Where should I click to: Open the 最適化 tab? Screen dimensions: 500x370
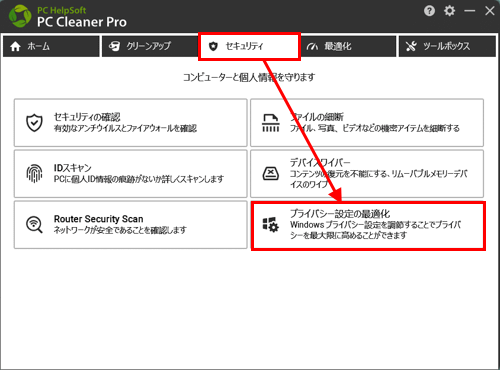(x=348, y=46)
